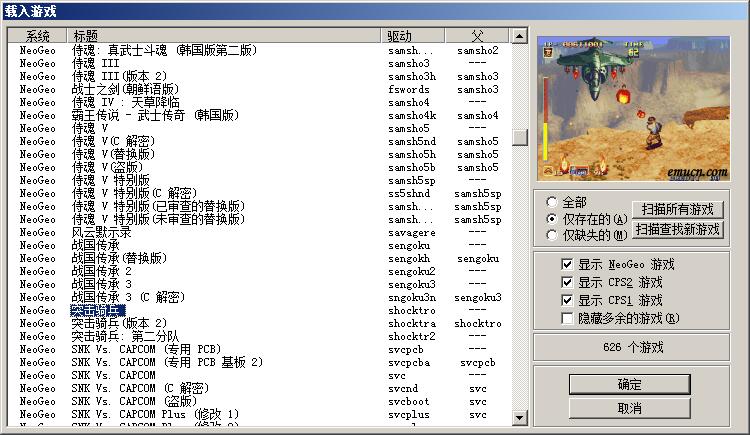This screenshot has width=750, height=435.
Task: Sort by the 父 column header
Action: click(477, 36)
